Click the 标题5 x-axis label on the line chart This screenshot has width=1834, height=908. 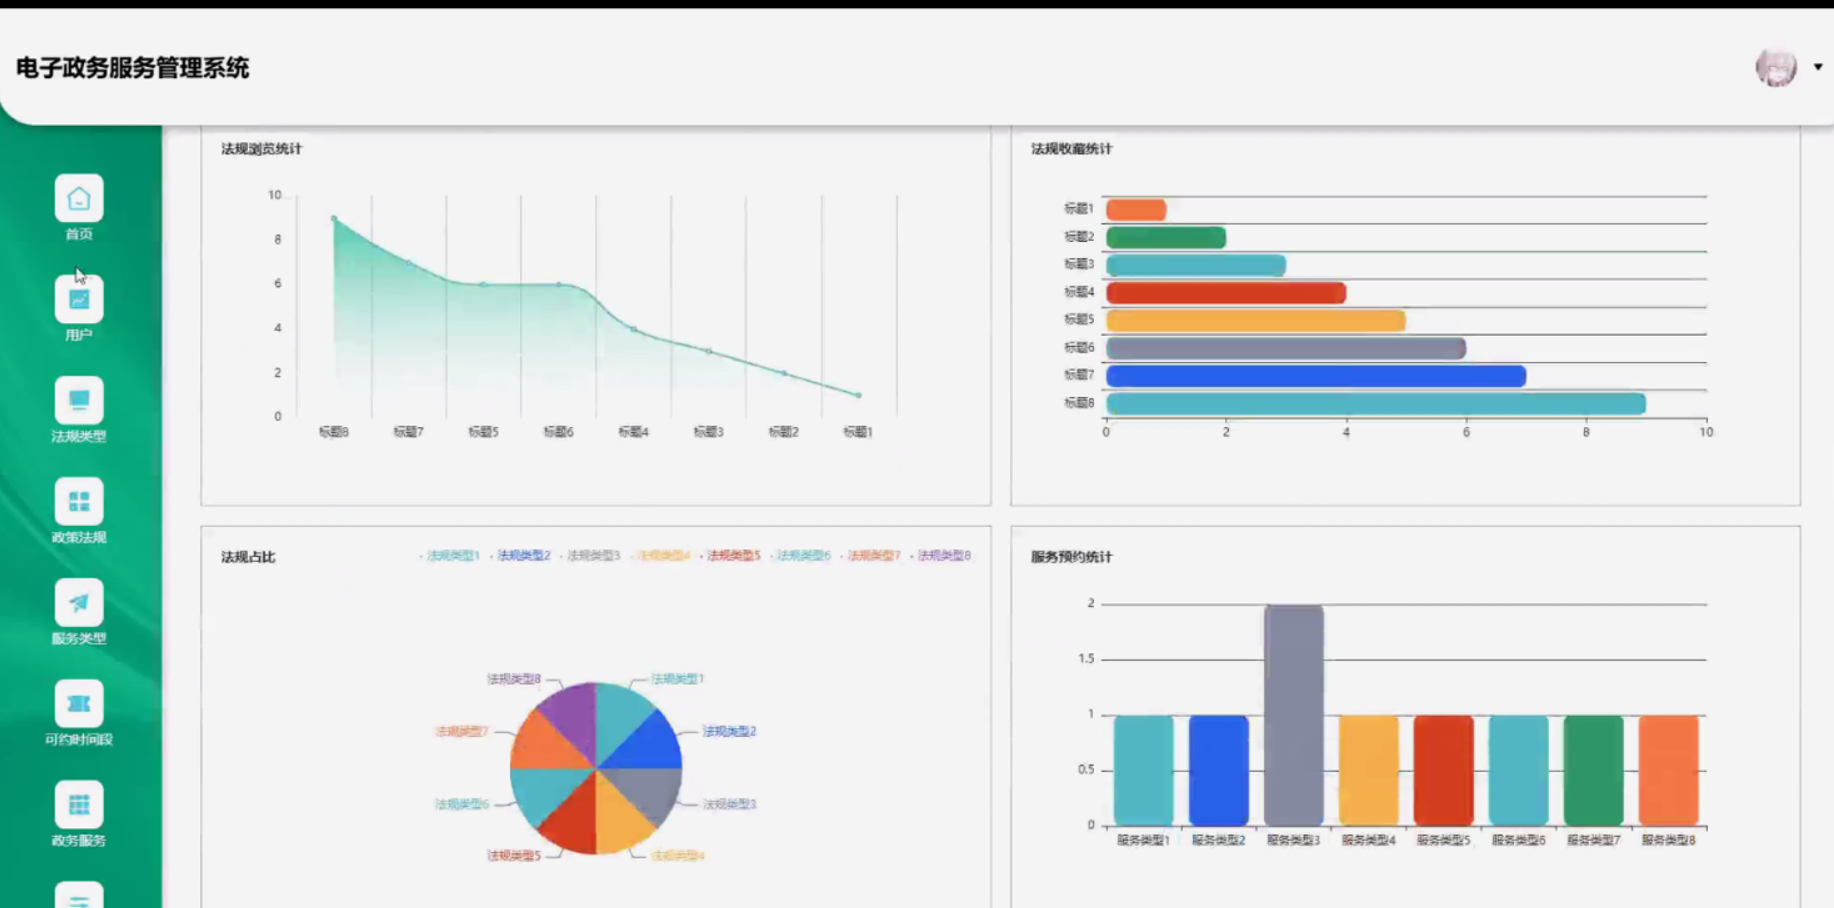pos(483,432)
